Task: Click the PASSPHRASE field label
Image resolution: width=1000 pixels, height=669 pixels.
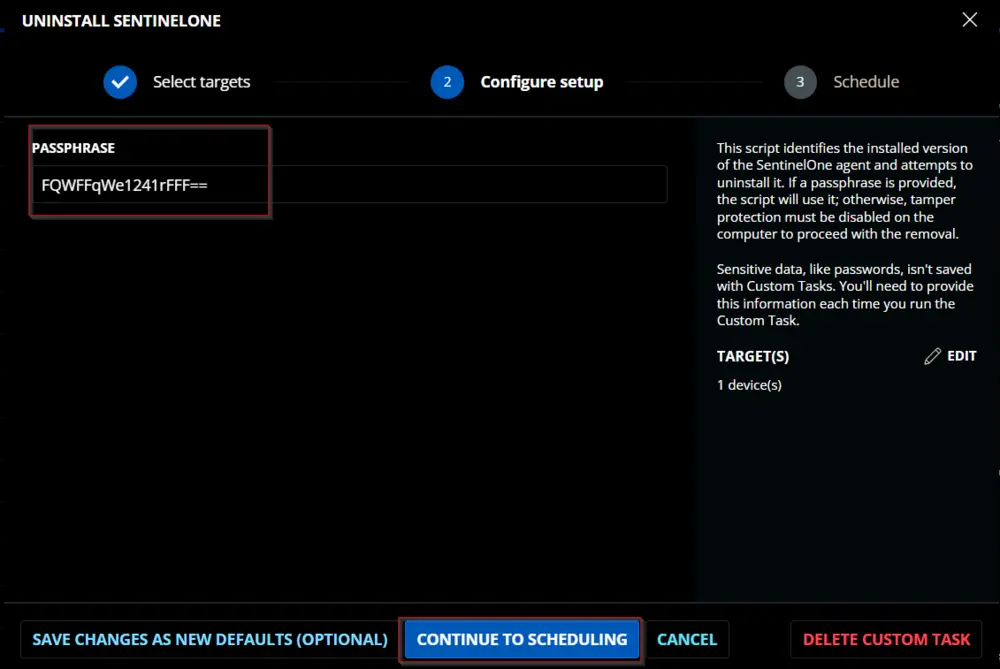Action: [73, 148]
